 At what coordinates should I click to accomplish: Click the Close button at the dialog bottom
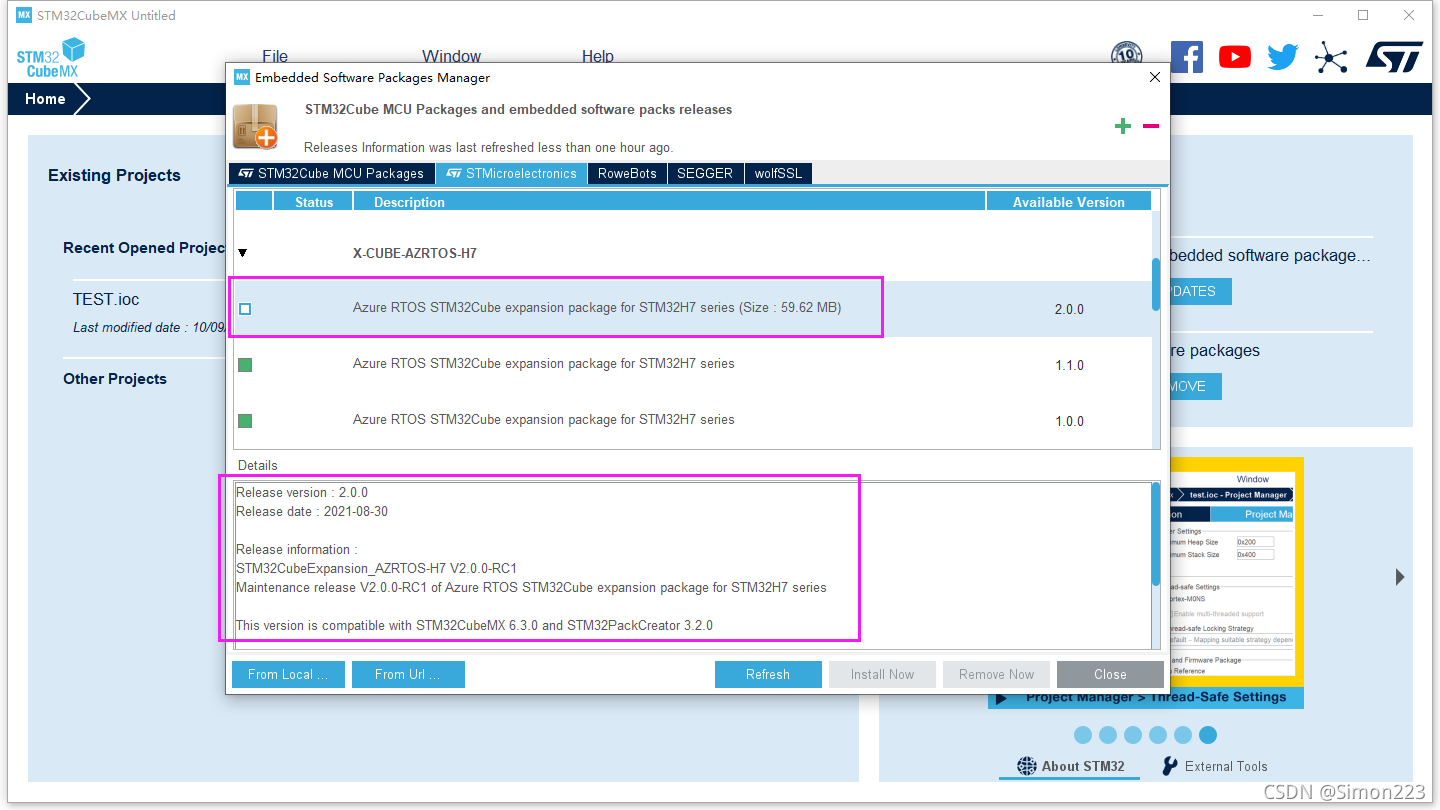pos(1110,674)
